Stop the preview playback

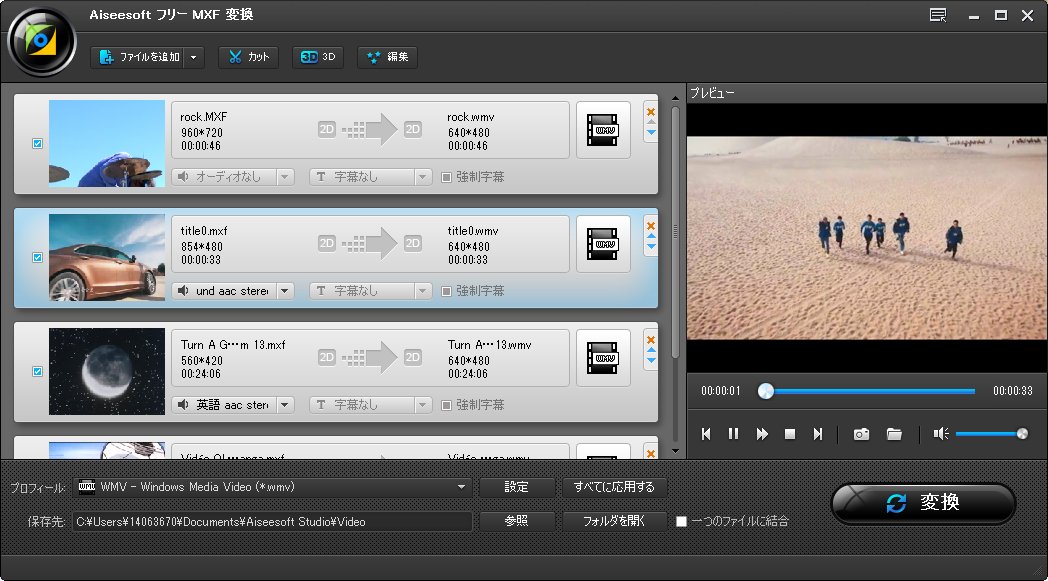[790, 434]
